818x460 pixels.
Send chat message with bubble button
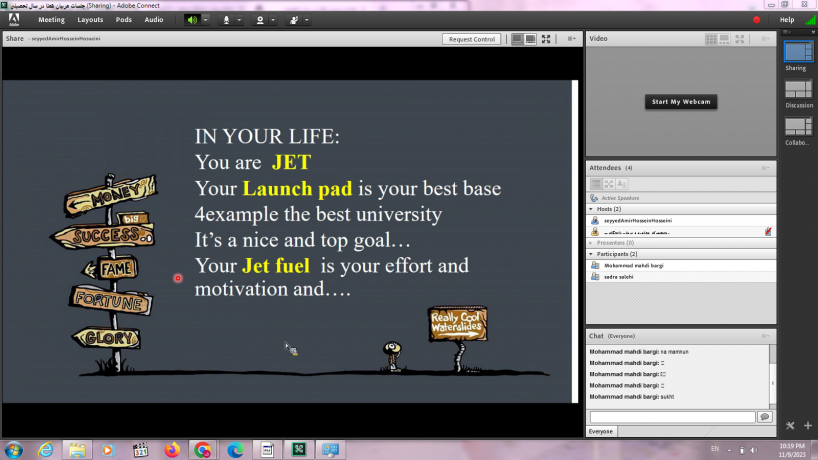pyautogui.click(x=765, y=417)
